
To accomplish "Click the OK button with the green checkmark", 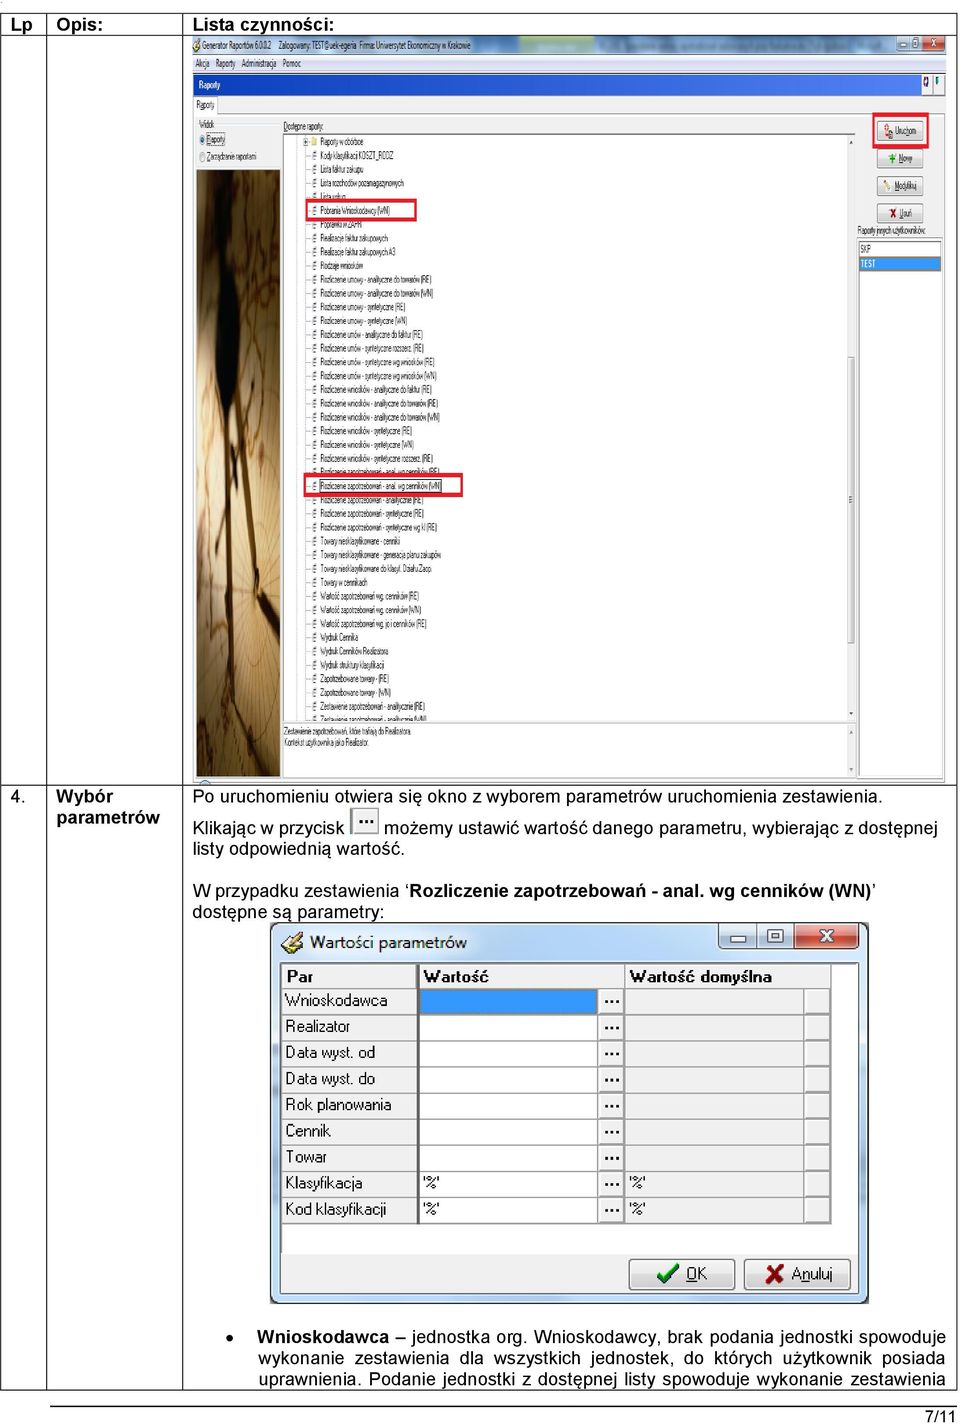I will click(682, 1274).
